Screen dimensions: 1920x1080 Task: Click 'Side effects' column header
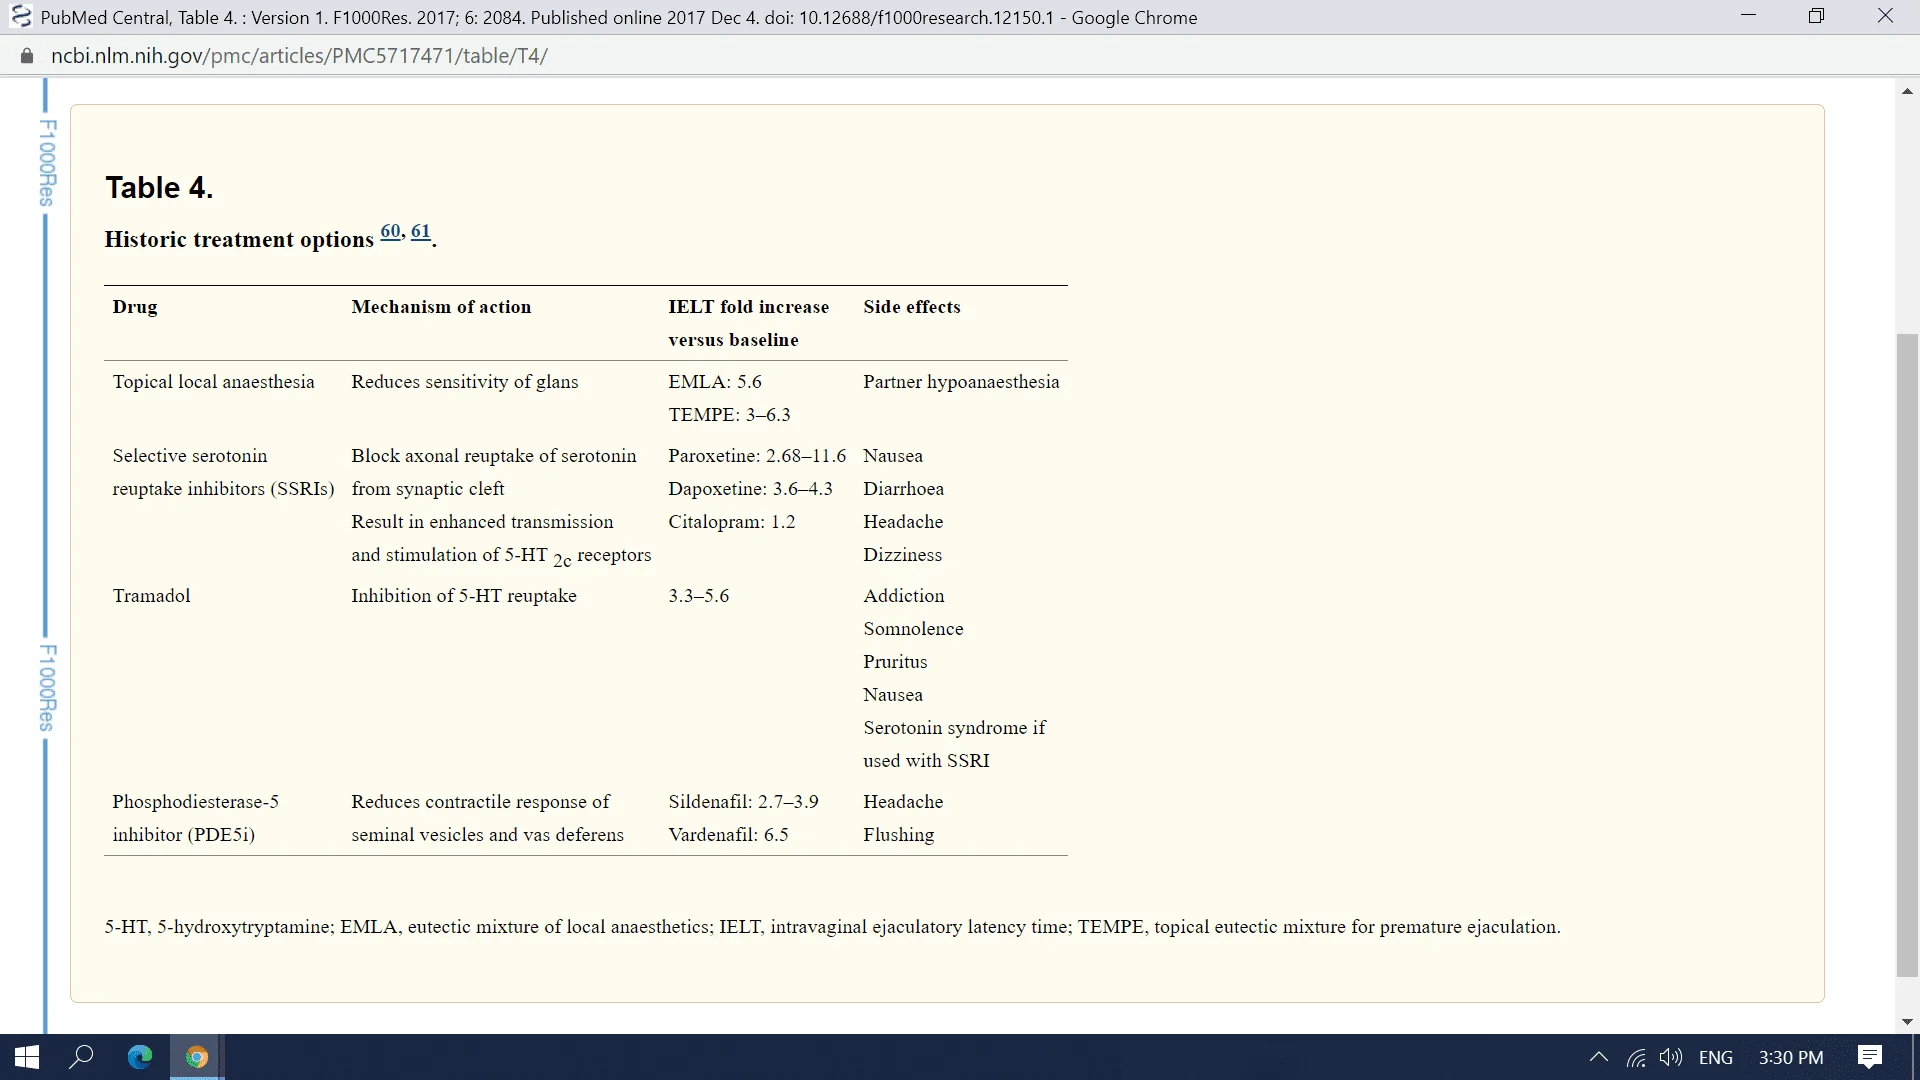tap(912, 307)
